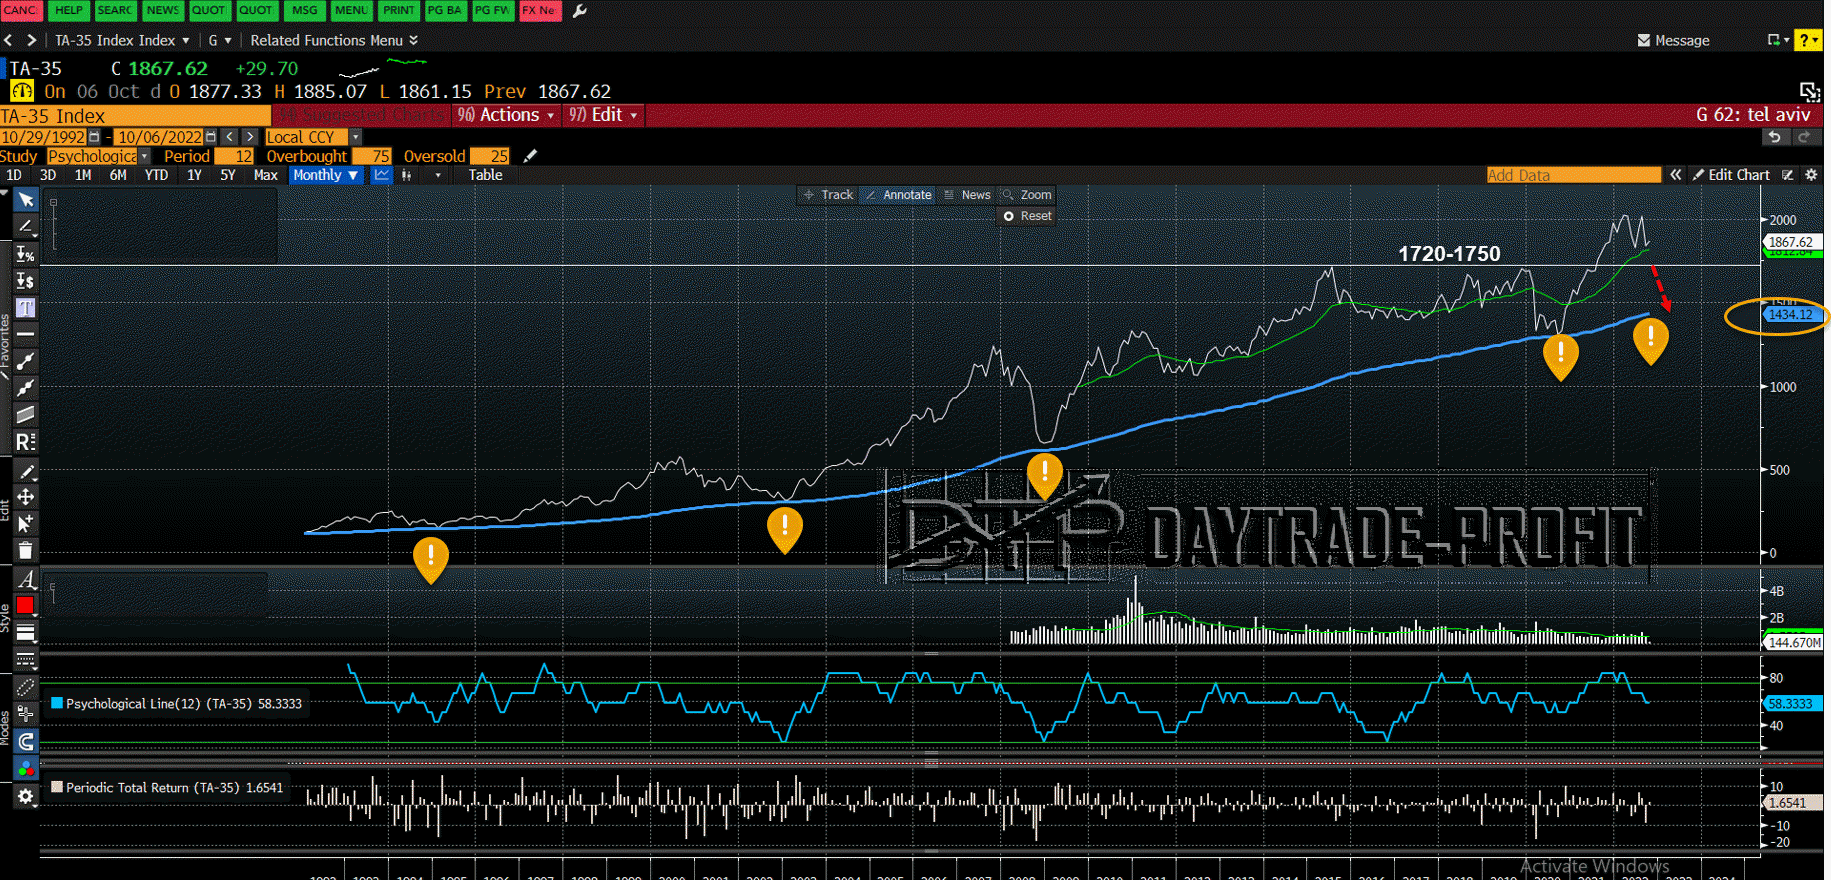
Task: Toggle the Track crosshair option
Action: (x=828, y=195)
